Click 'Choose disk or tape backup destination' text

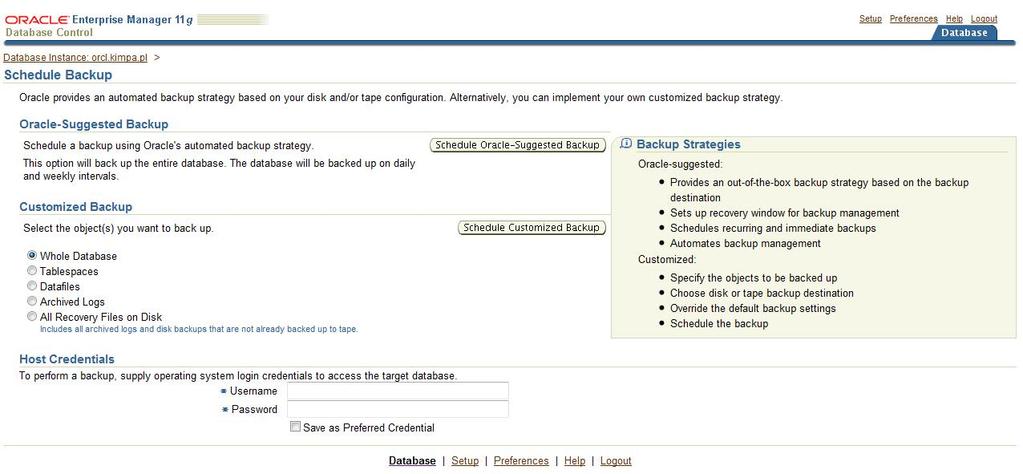pyautogui.click(x=761, y=293)
